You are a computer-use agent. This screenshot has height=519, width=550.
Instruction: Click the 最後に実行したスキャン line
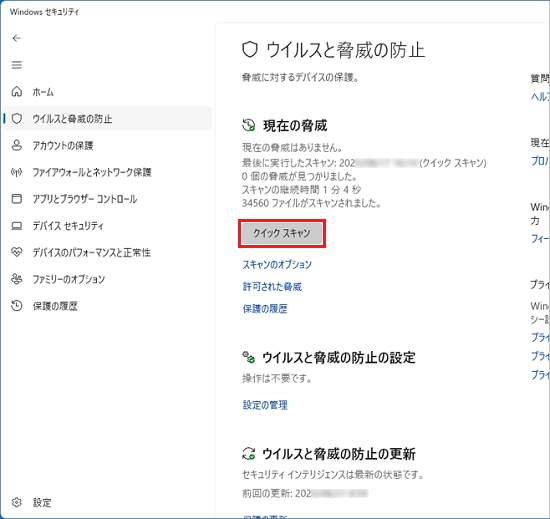(x=364, y=163)
